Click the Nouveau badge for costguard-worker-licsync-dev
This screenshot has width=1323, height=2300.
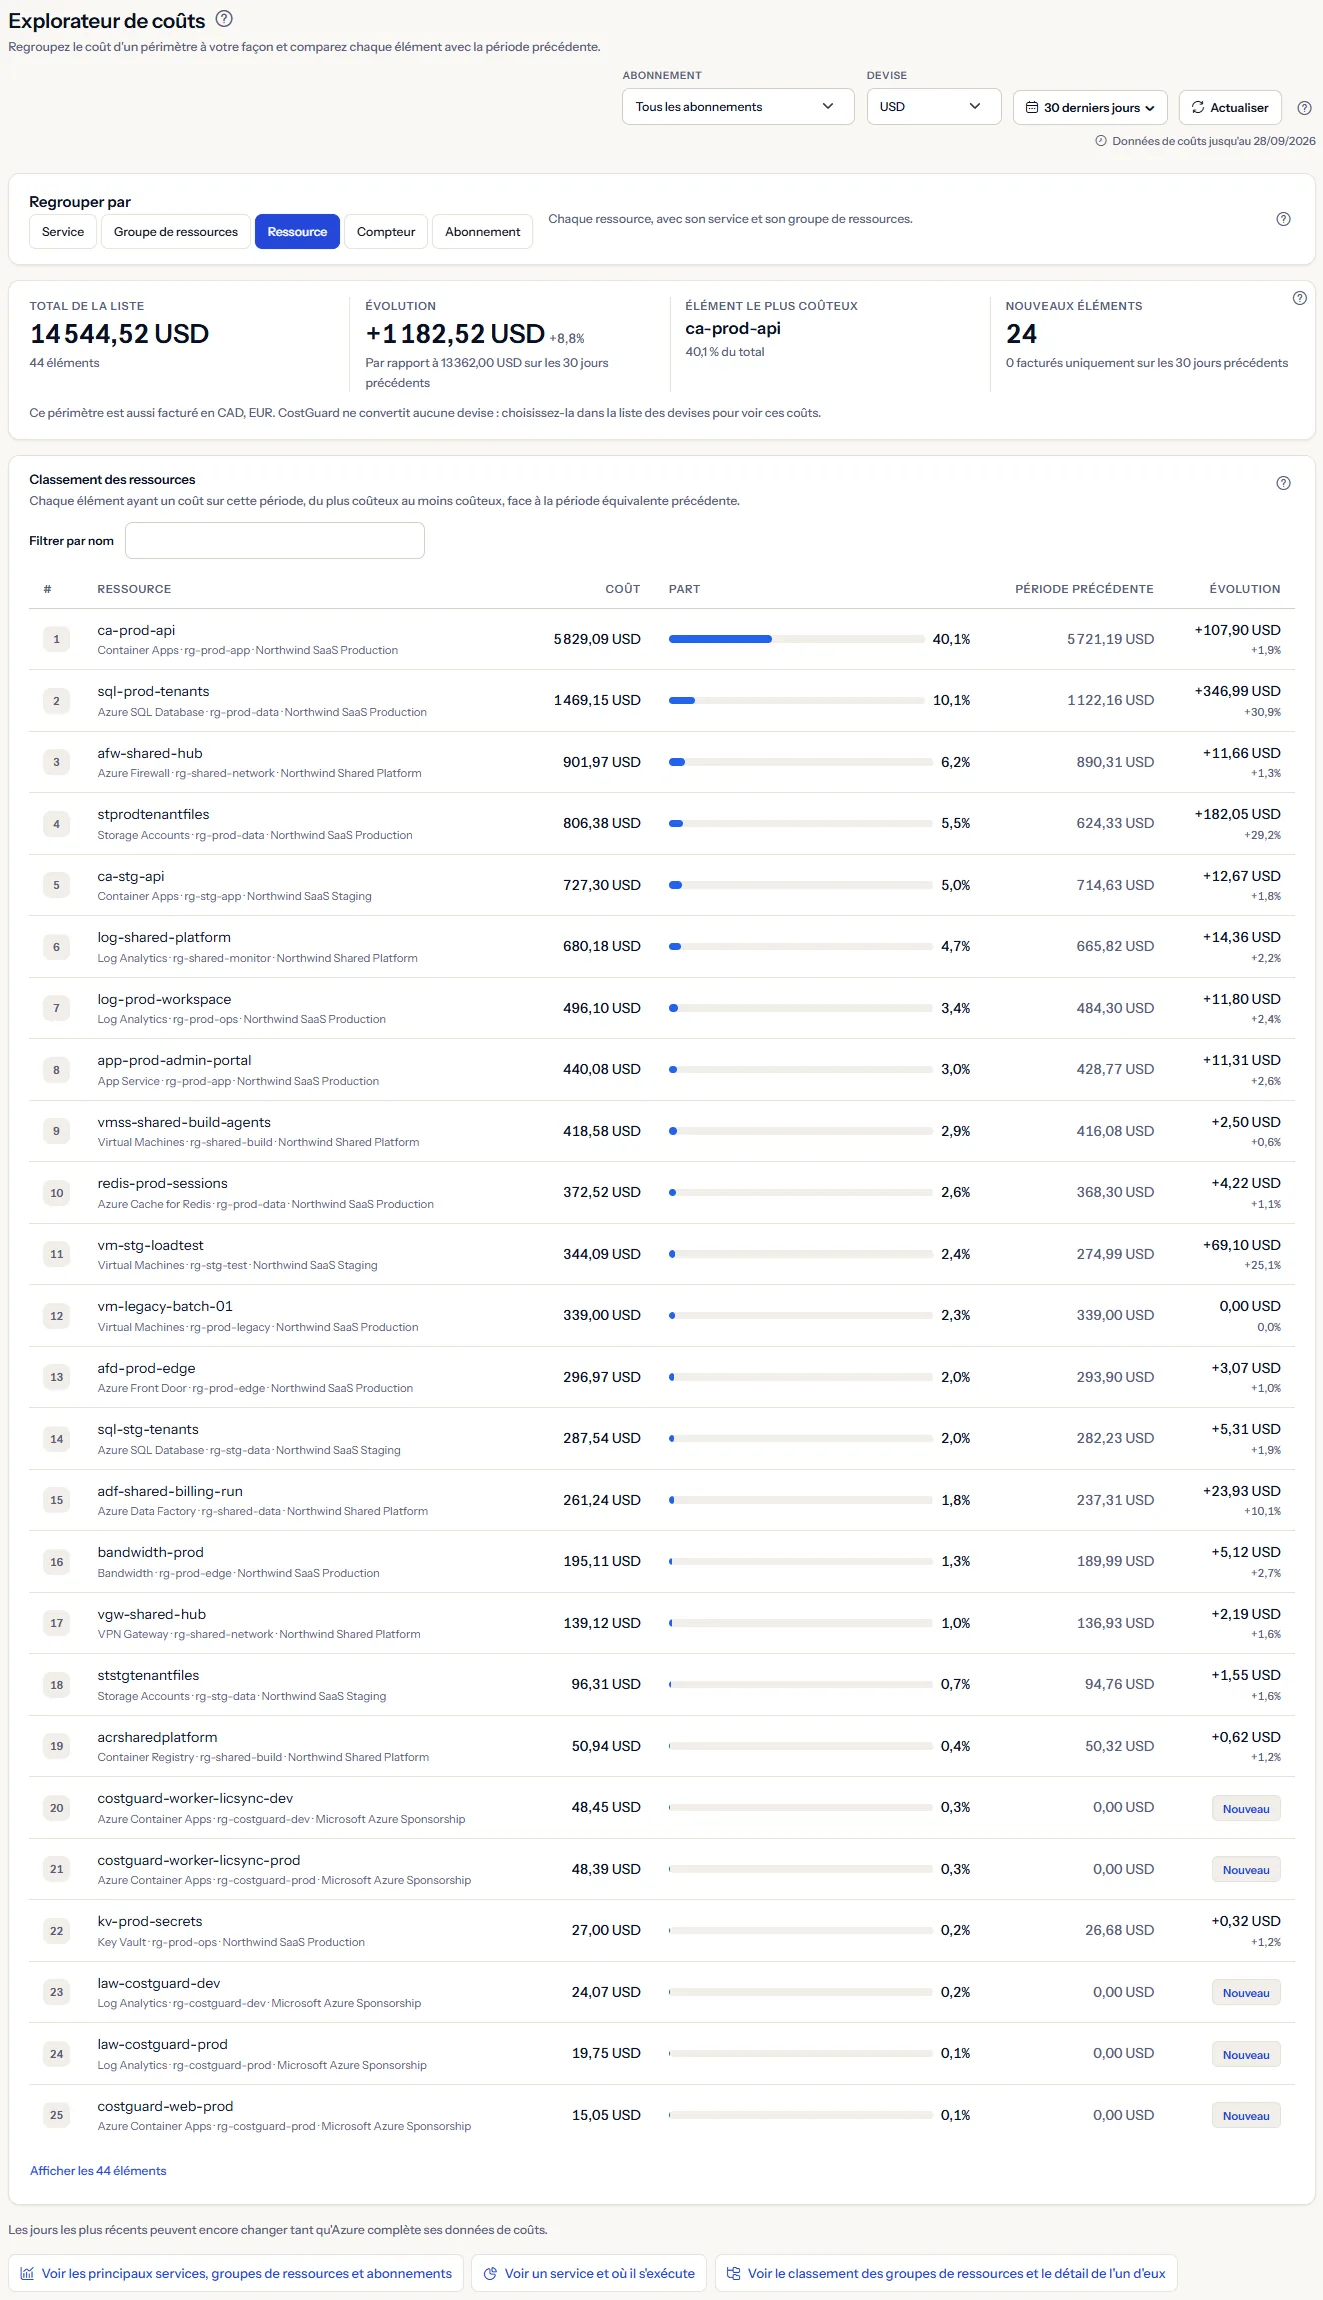click(x=1246, y=1808)
